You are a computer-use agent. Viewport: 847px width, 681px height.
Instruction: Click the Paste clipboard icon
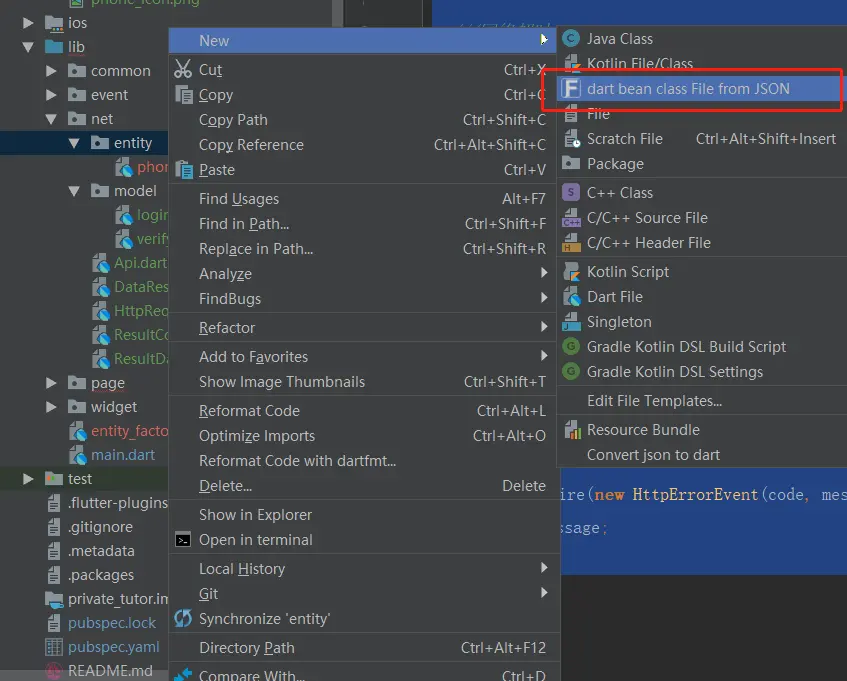184,170
